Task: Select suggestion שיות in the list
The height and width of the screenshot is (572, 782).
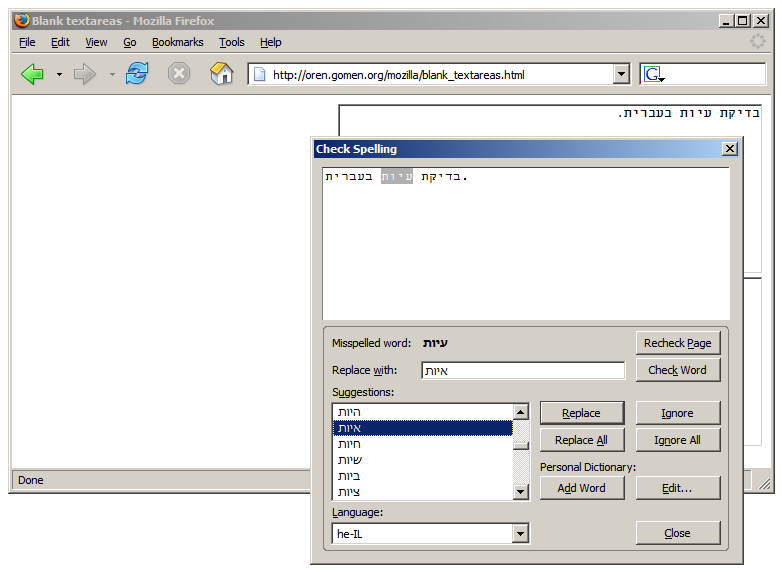Action: click(x=422, y=460)
